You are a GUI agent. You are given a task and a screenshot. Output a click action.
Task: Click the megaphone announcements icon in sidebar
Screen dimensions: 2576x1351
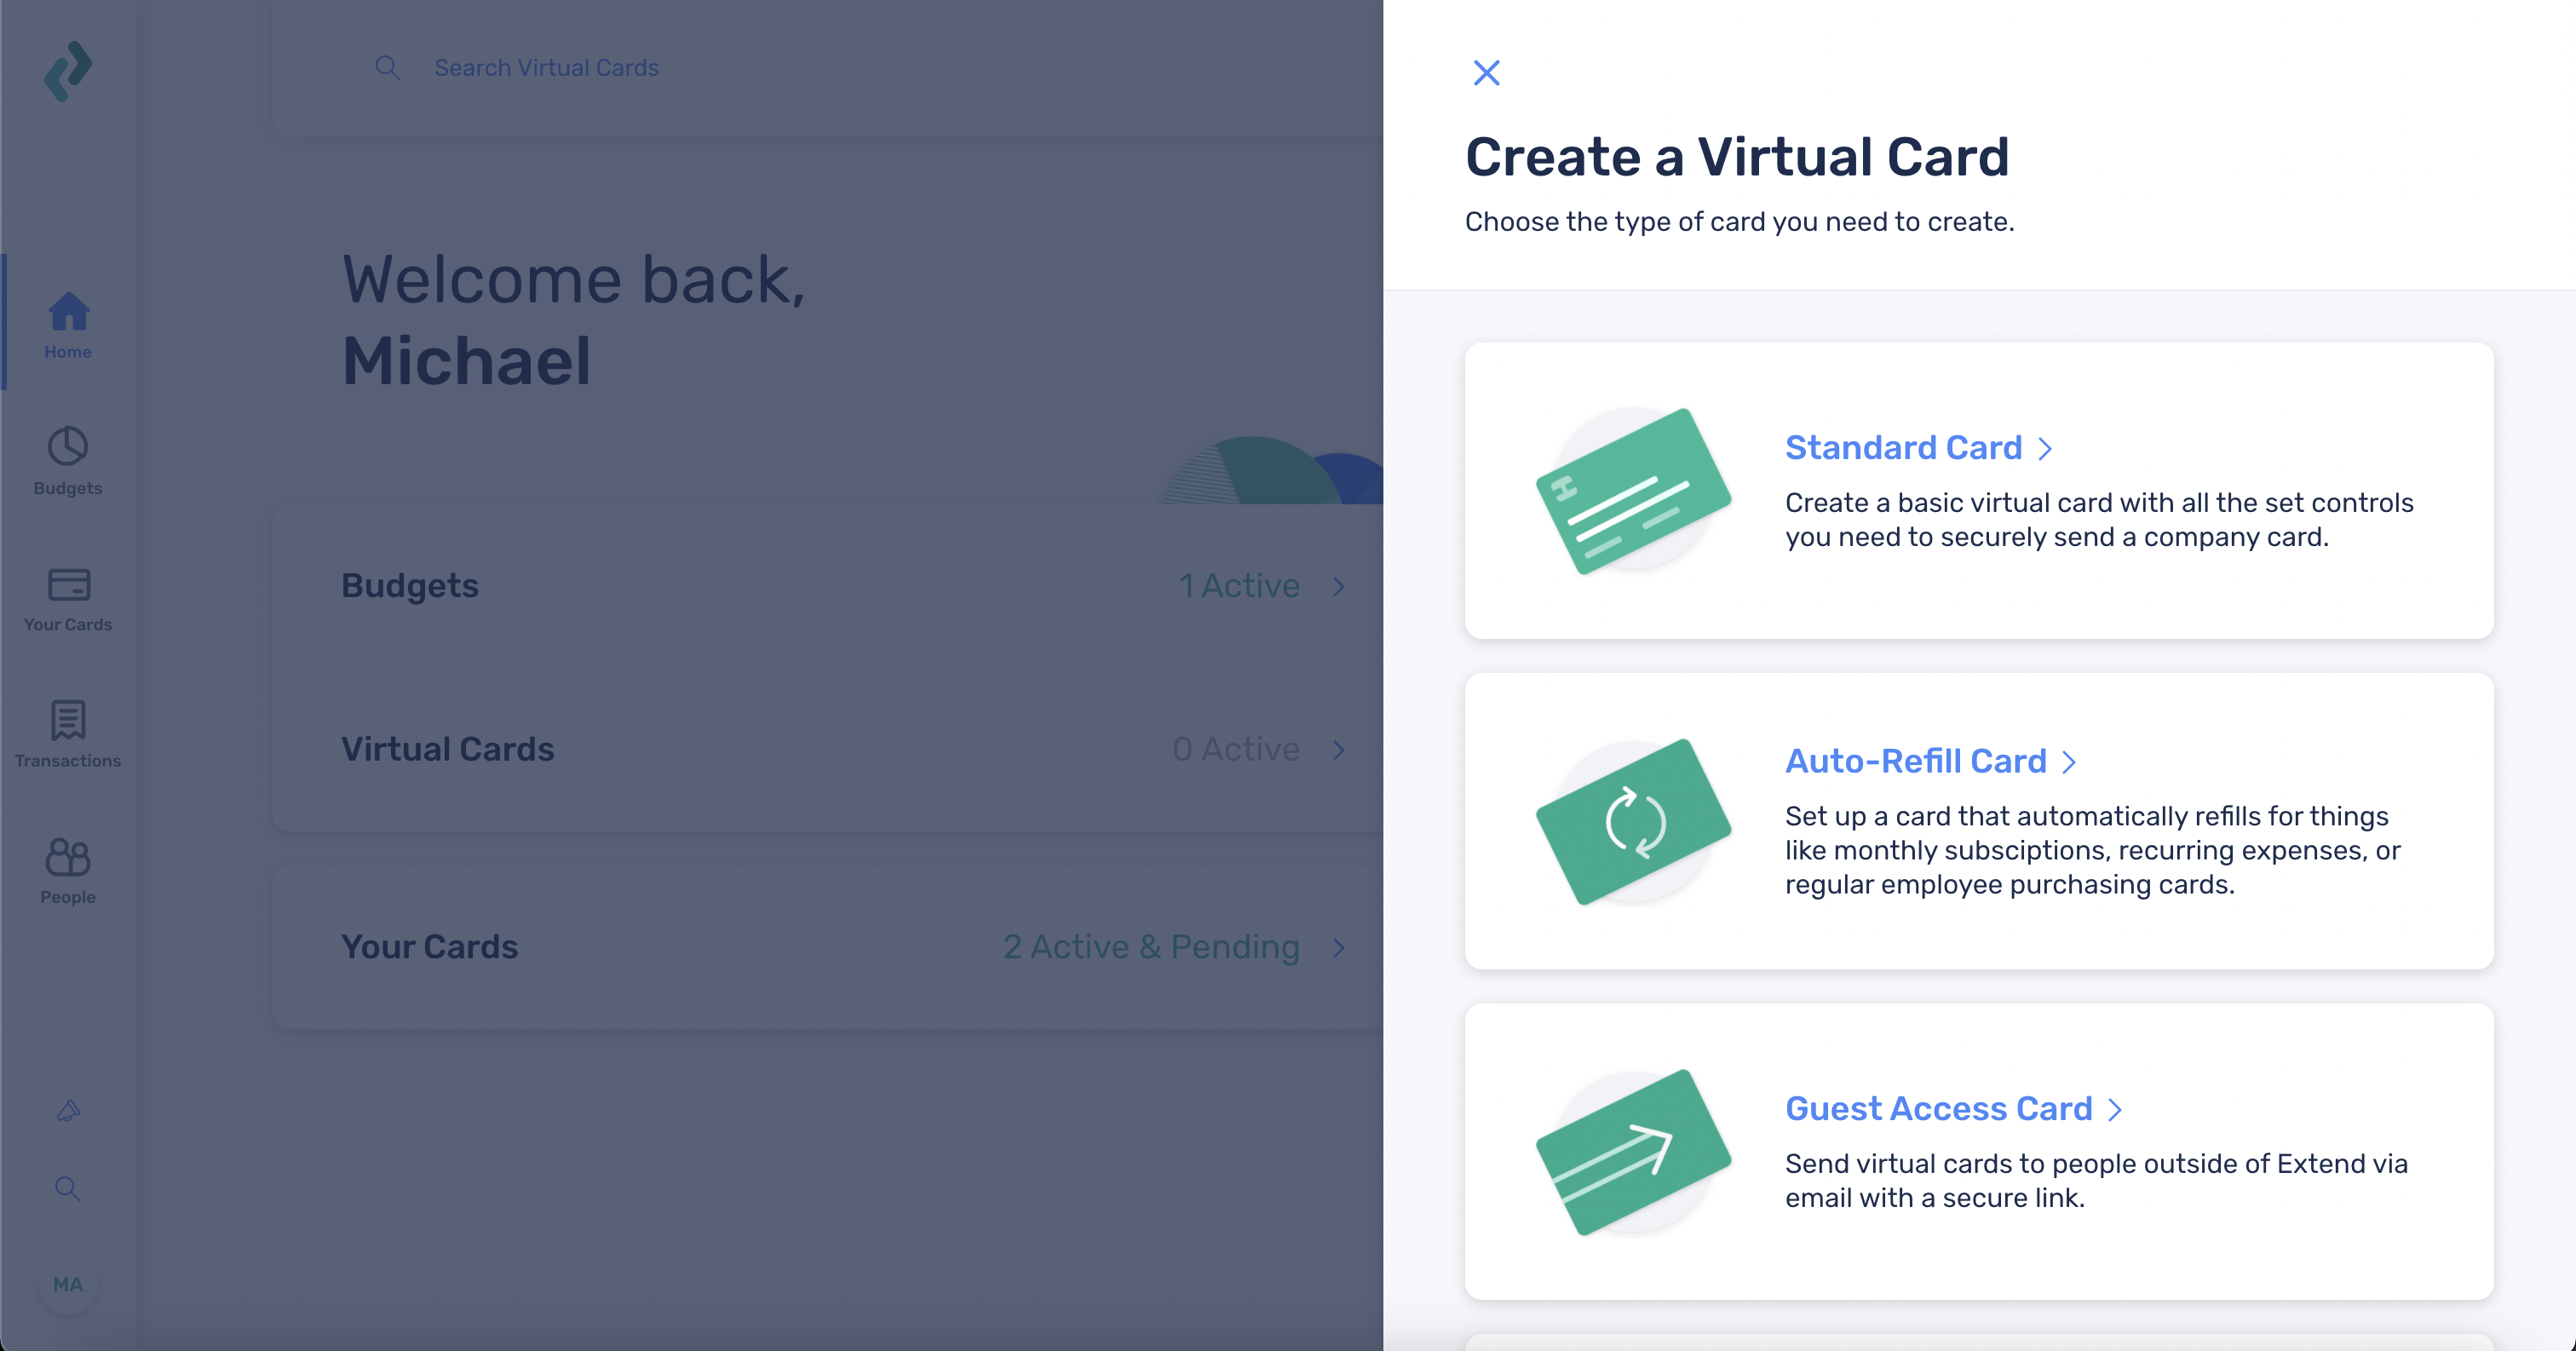pyautogui.click(x=68, y=1110)
